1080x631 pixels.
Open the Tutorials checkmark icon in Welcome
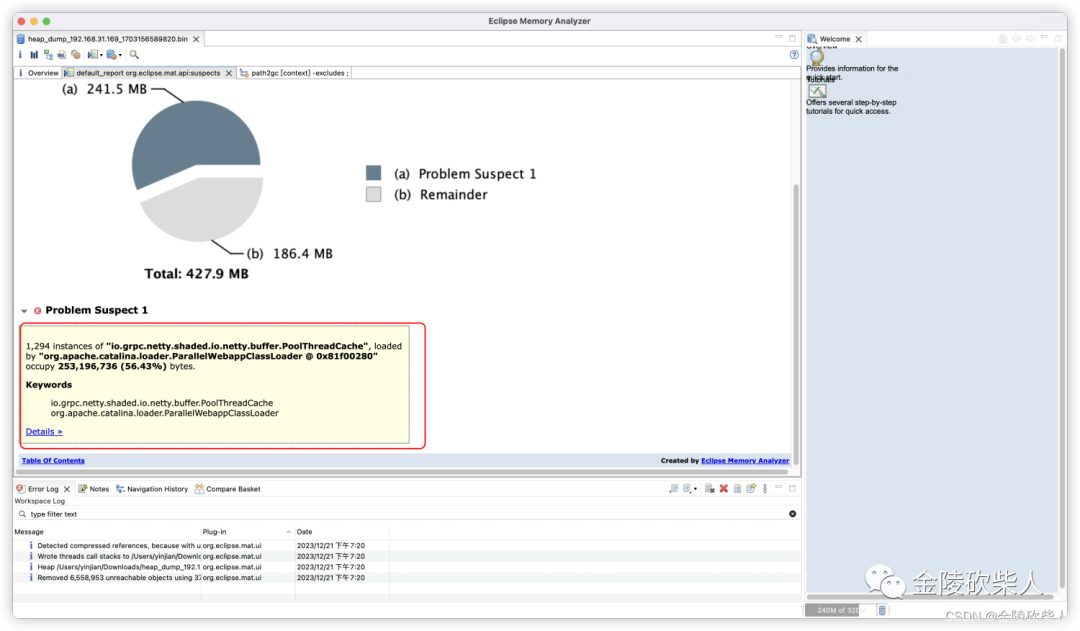tap(817, 90)
